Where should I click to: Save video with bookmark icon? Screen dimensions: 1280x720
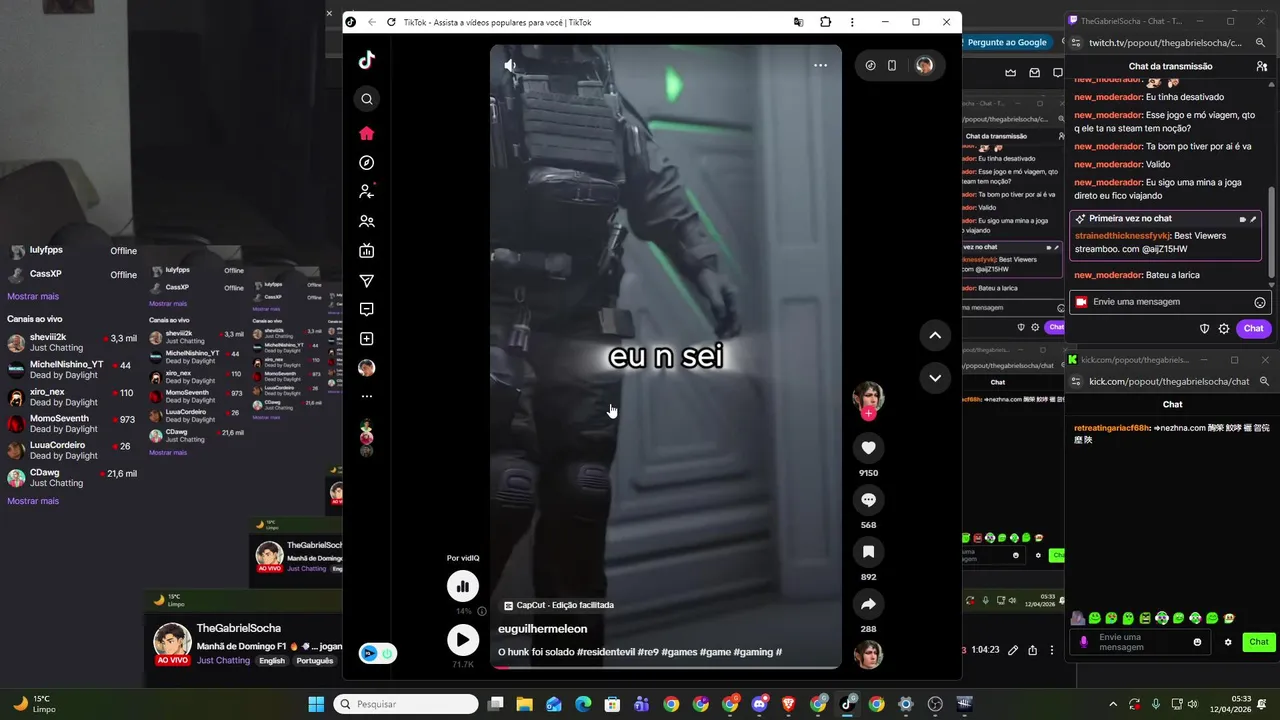pos(868,552)
